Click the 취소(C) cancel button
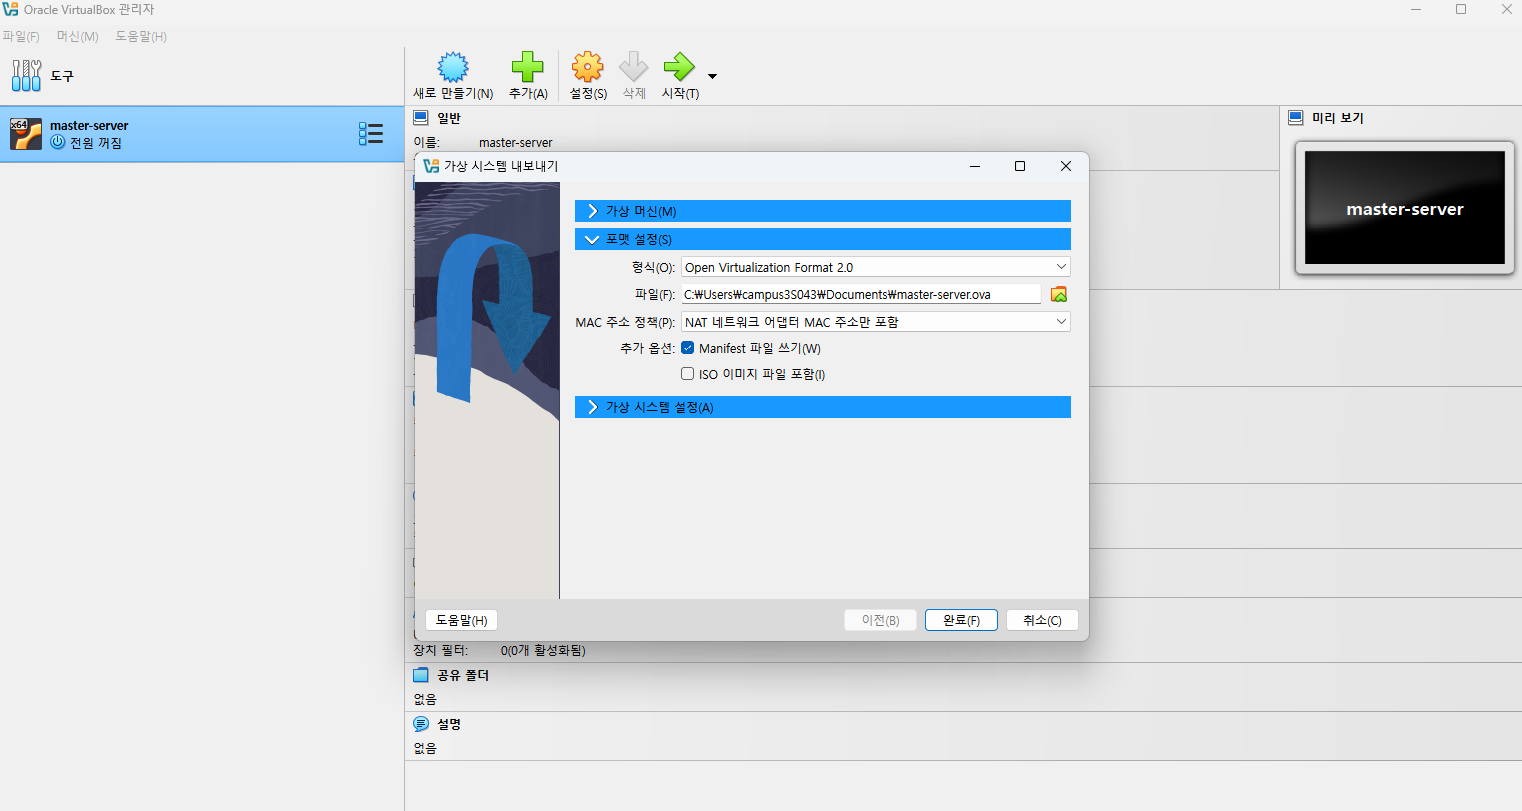Image resolution: width=1522 pixels, height=811 pixels. (1042, 620)
